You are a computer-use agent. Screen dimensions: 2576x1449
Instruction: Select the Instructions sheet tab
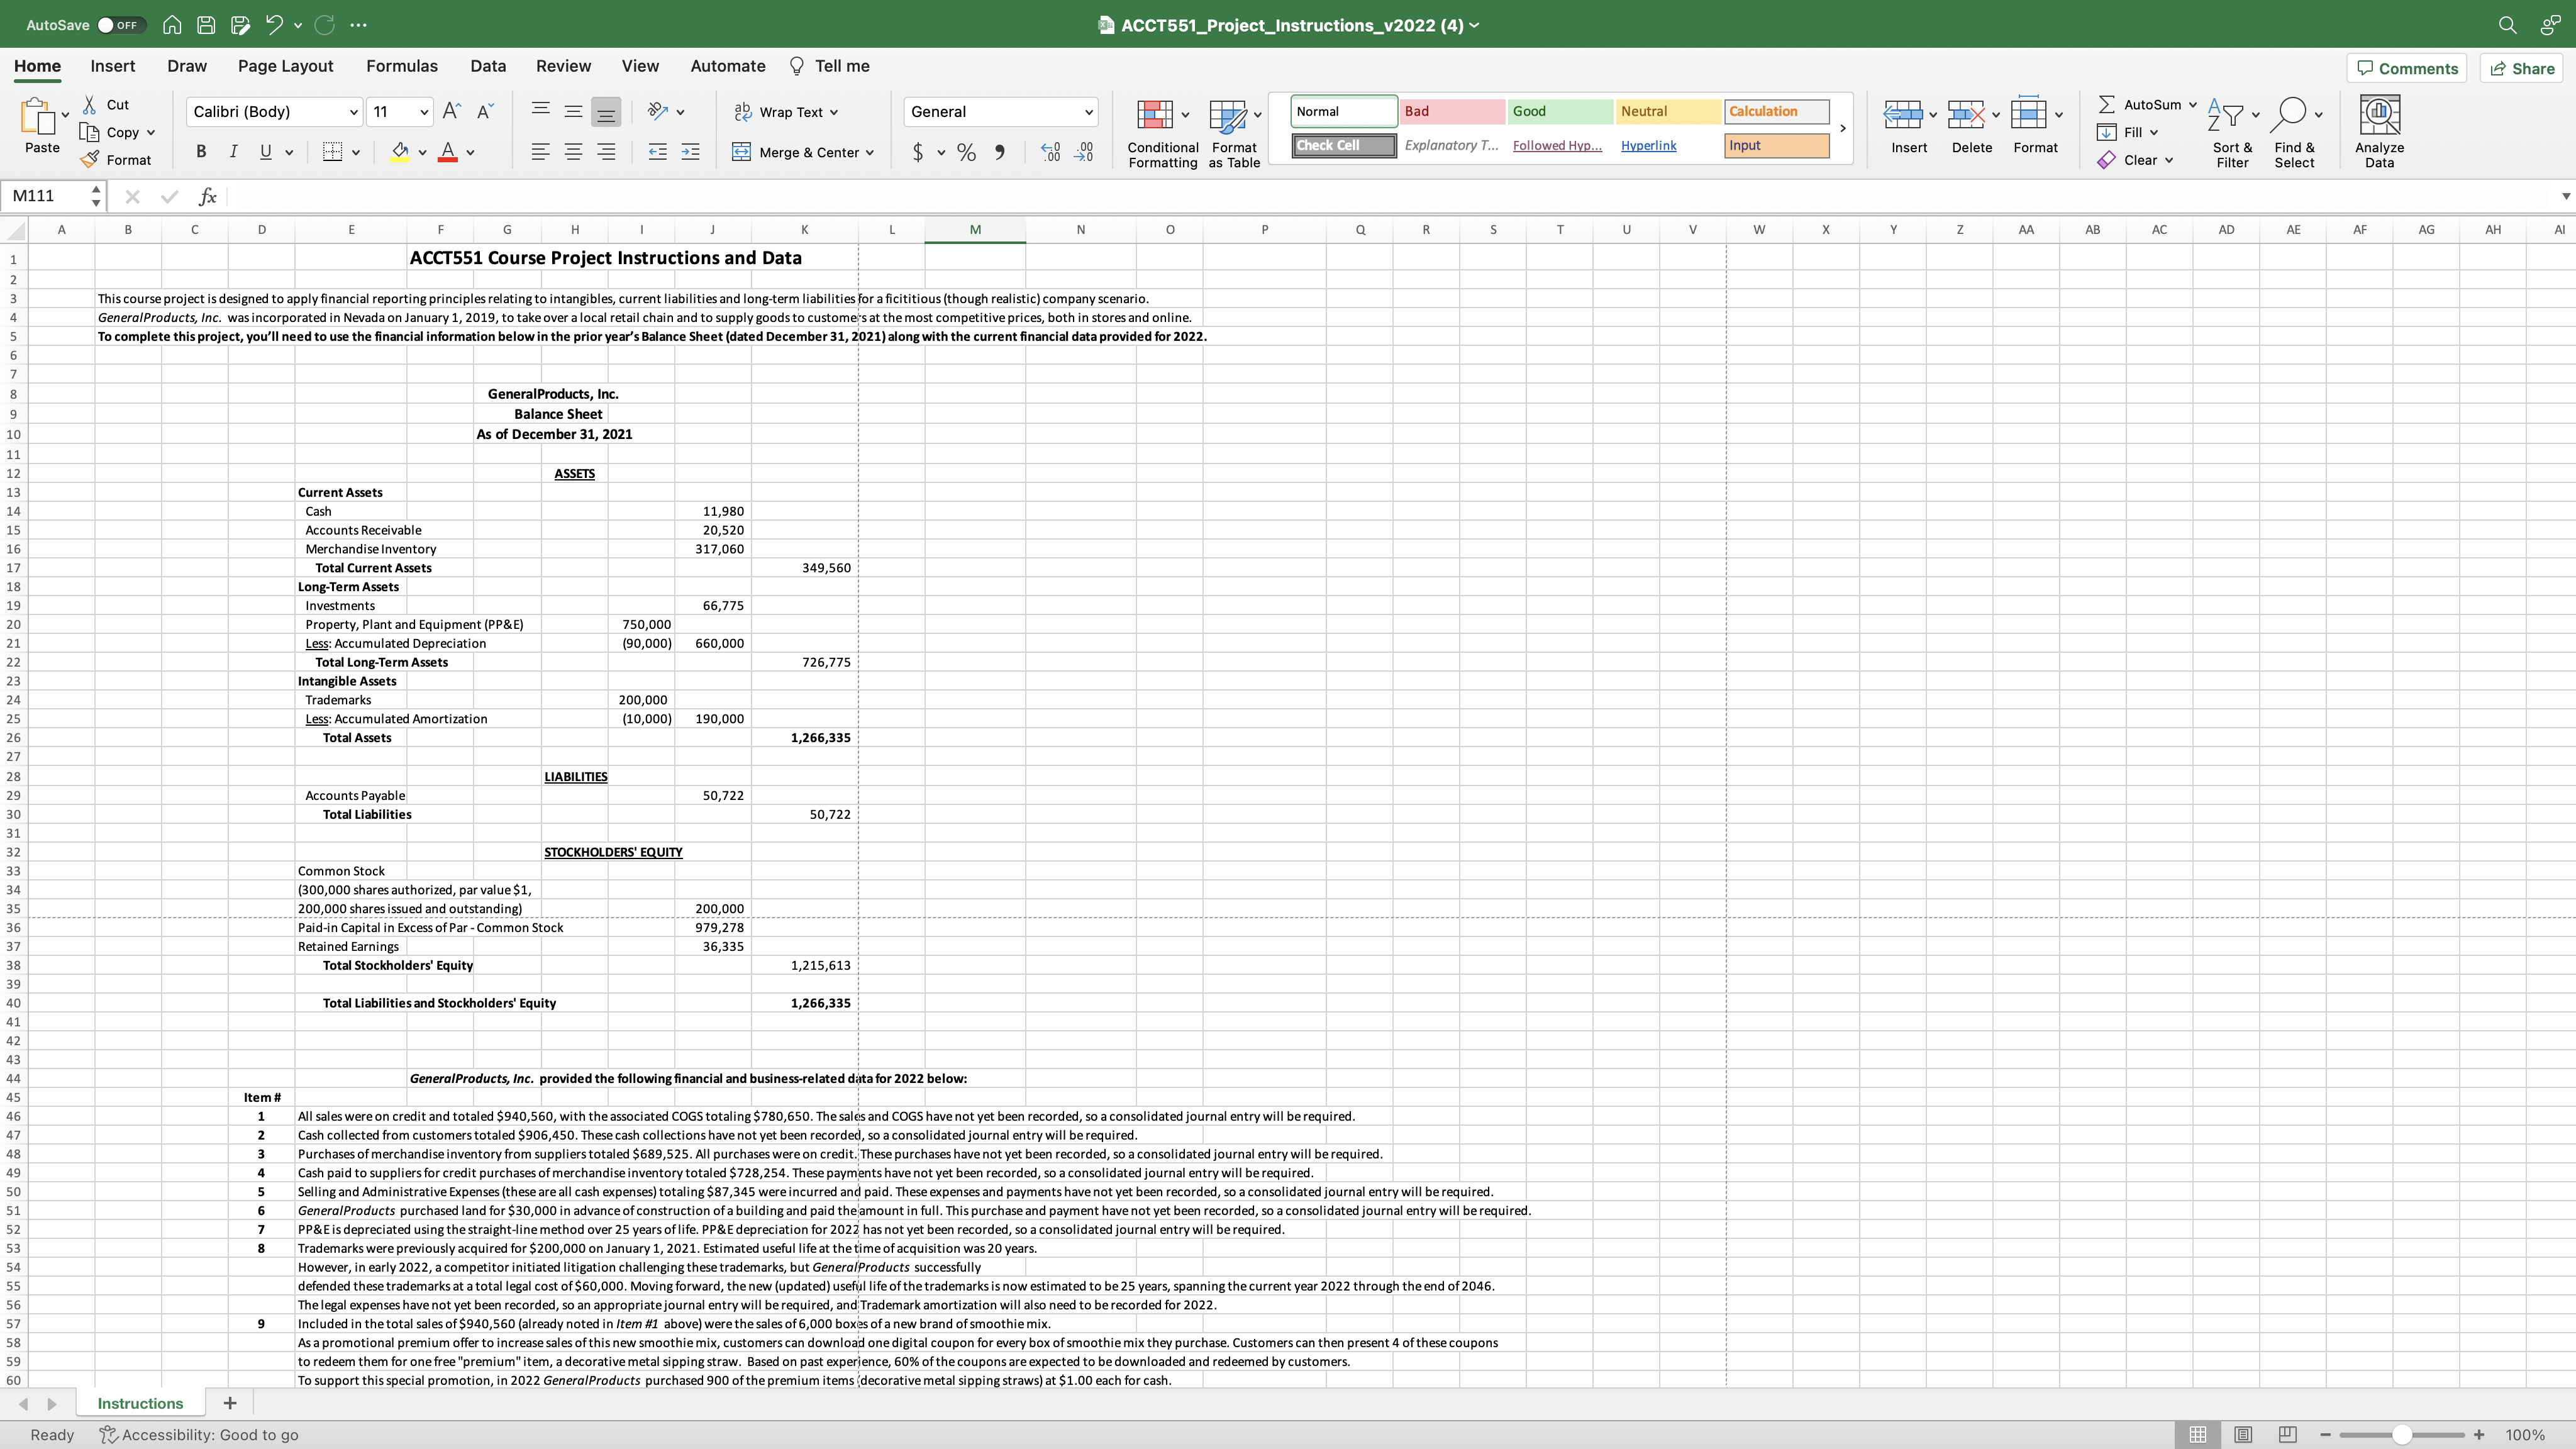[x=140, y=1403]
